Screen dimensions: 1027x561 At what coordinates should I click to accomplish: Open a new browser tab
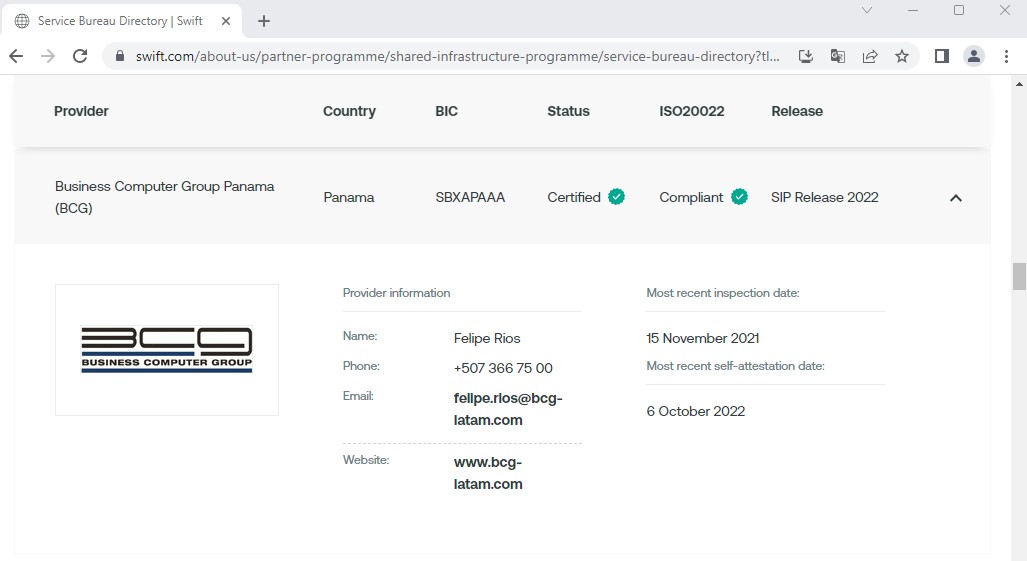pyautogui.click(x=264, y=21)
